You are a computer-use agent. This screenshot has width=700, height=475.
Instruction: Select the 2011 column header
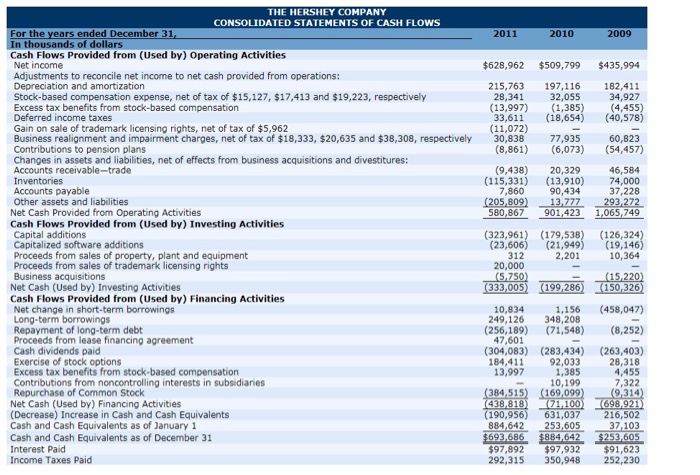tap(505, 34)
